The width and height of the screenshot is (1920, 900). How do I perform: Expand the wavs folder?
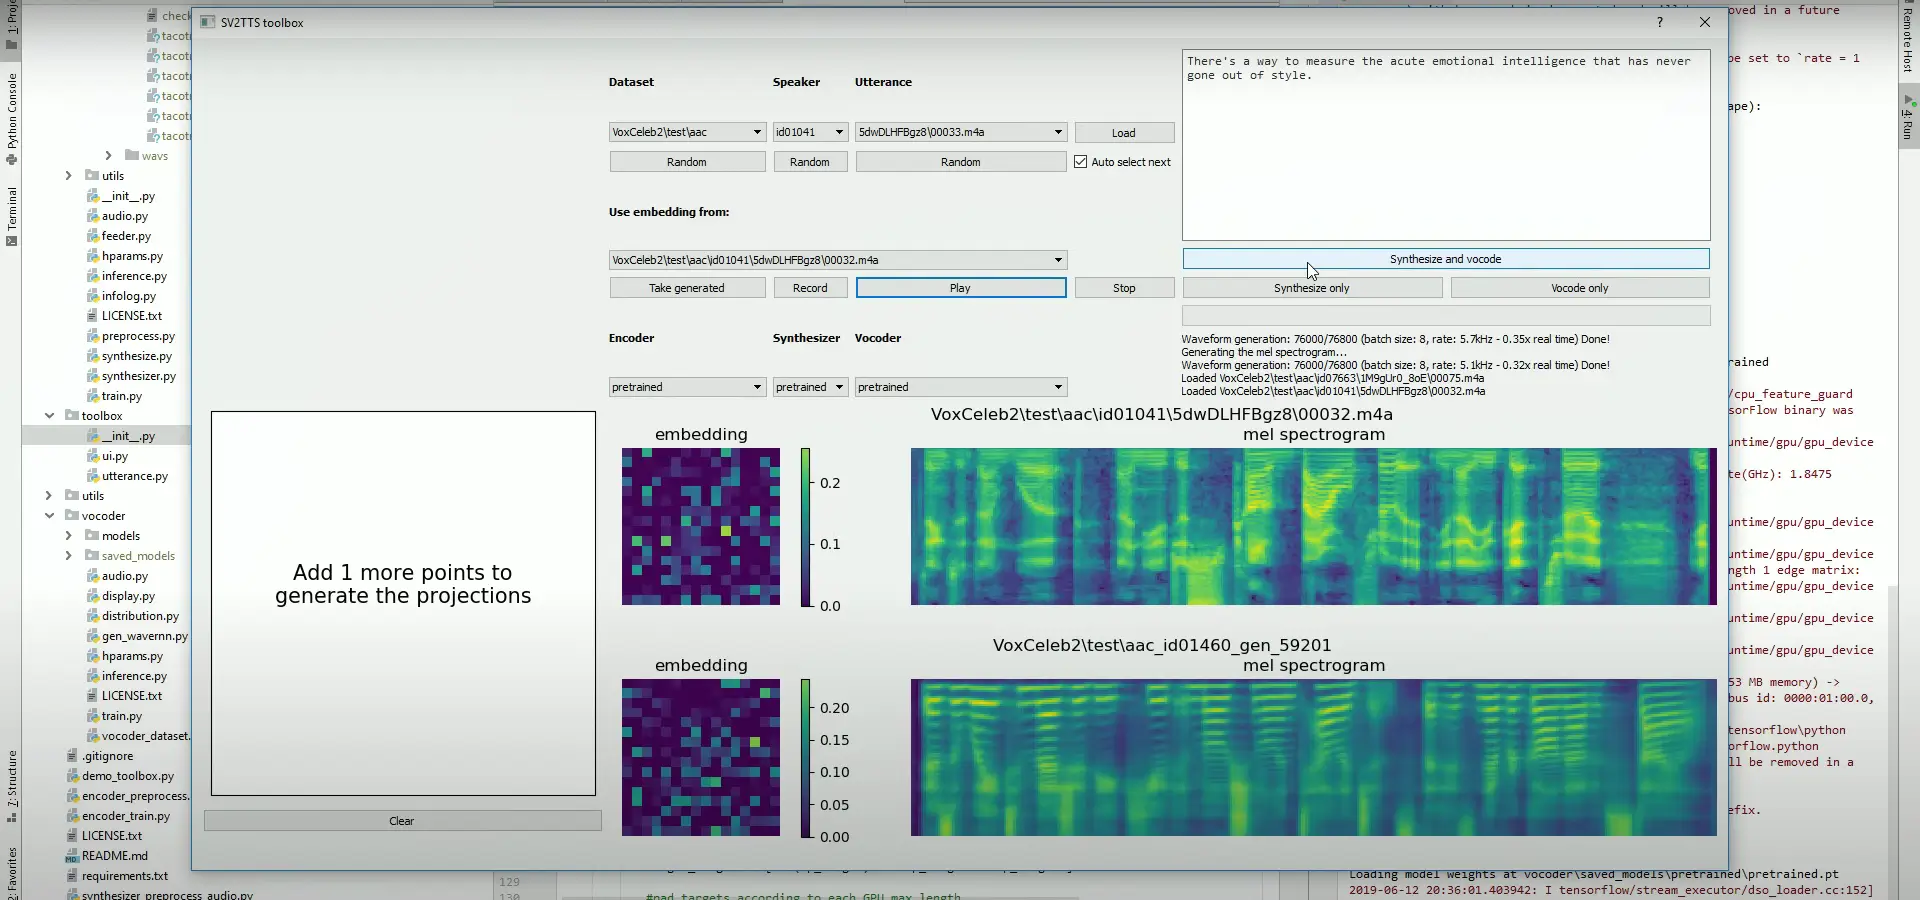pyautogui.click(x=109, y=156)
